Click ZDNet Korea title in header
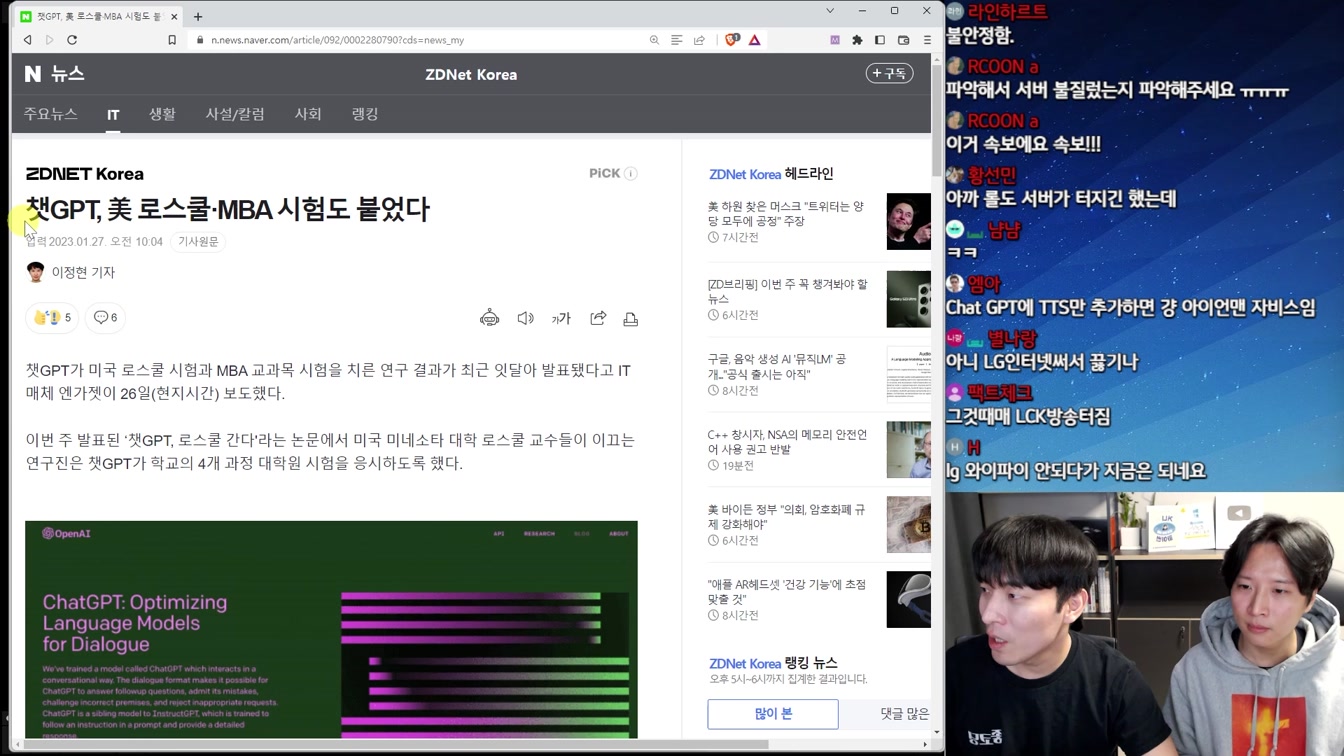 tap(471, 74)
